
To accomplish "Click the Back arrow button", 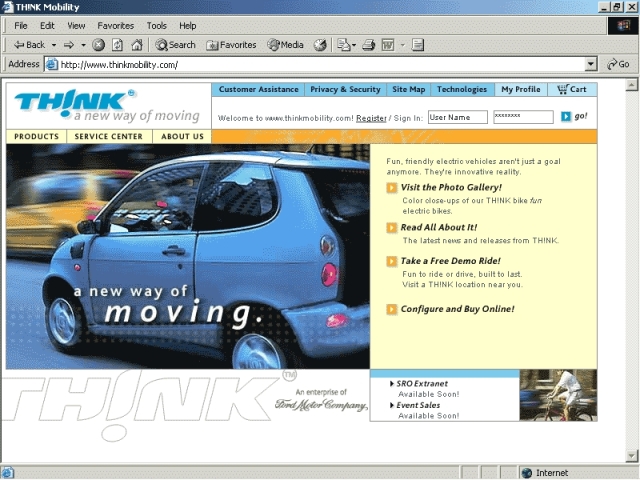I will point(29,45).
